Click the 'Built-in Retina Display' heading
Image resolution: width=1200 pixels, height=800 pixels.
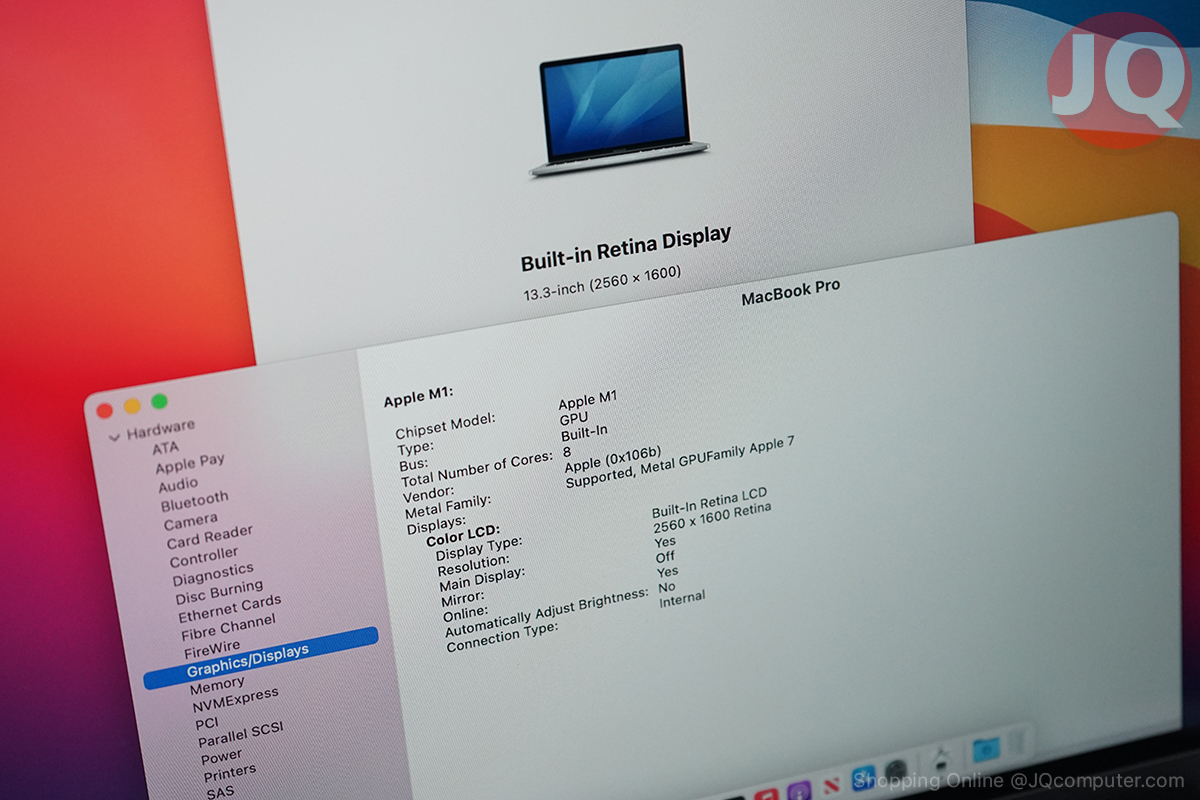pyautogui.click(x=626, y=249)
